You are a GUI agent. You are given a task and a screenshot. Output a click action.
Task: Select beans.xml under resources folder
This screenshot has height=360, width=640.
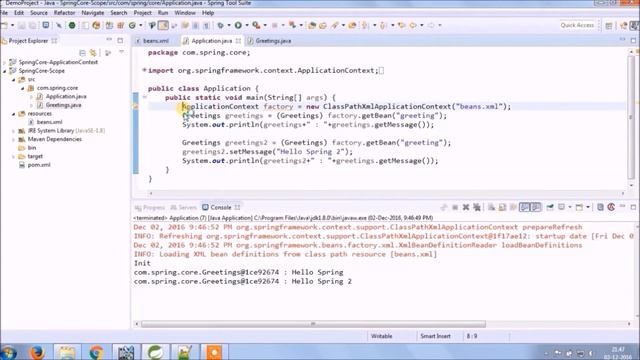point(49,122)
